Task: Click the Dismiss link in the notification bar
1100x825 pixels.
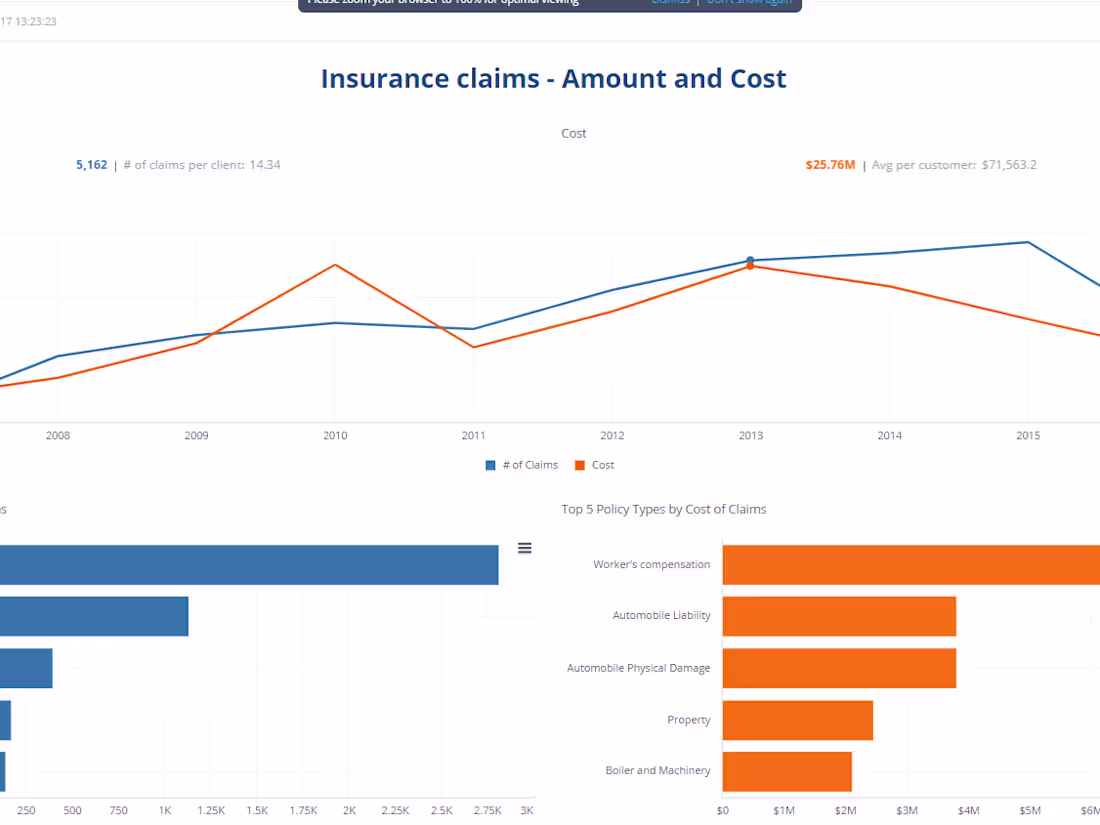Action: [x=671, y=2]
